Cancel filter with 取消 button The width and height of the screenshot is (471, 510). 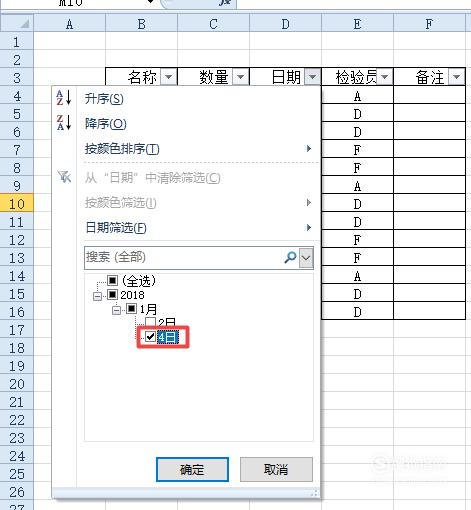pyautogui.click(x=276, y=469)
